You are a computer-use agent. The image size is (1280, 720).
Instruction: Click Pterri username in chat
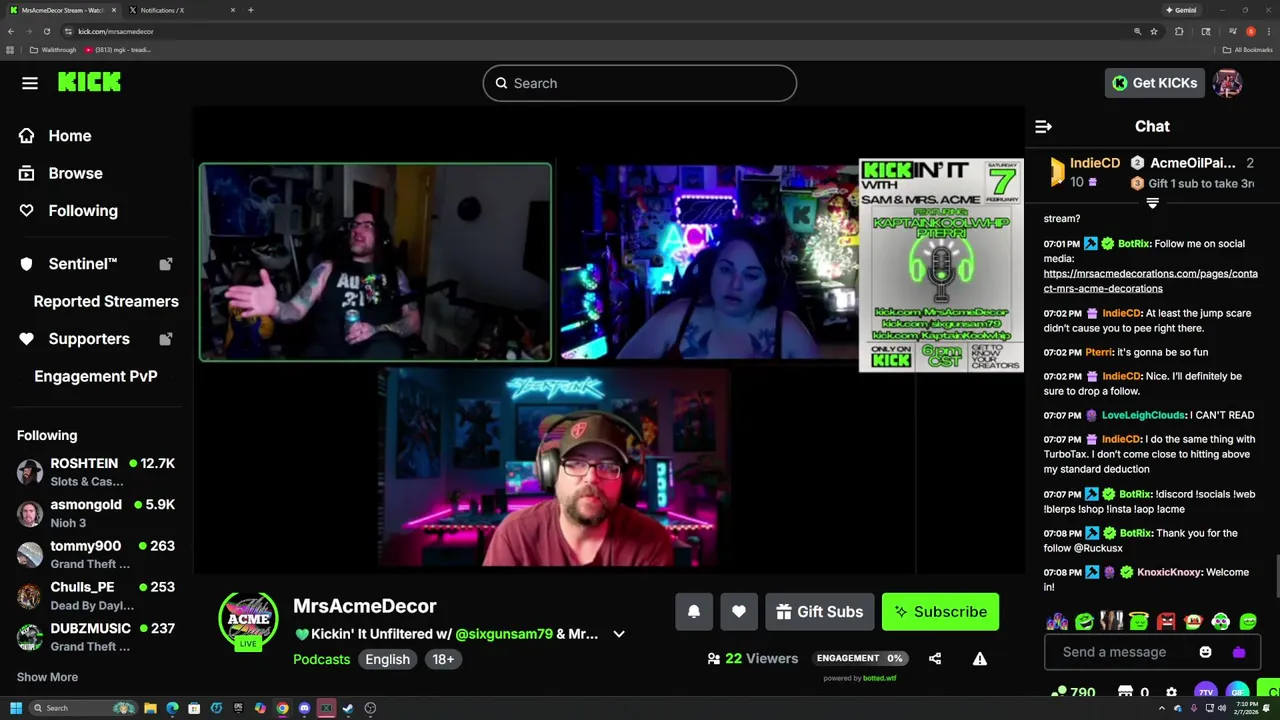1099,352
